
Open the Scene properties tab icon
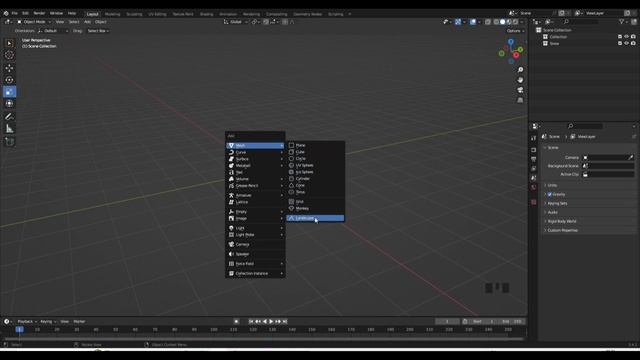pos(533,178)
